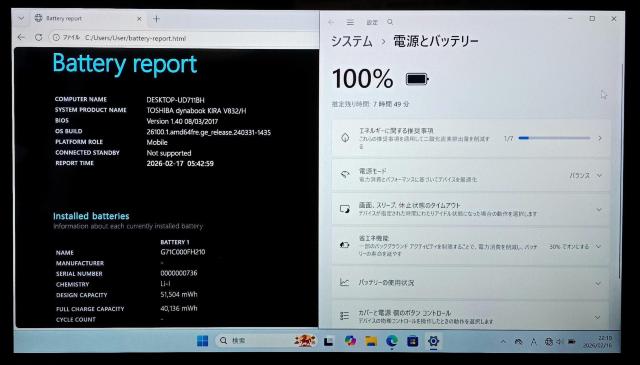Image resolution: width=640 pixels, height=365 pixels.
Task: Click the energy saver battery leaf icon
Action: click(x=345, y=245)
